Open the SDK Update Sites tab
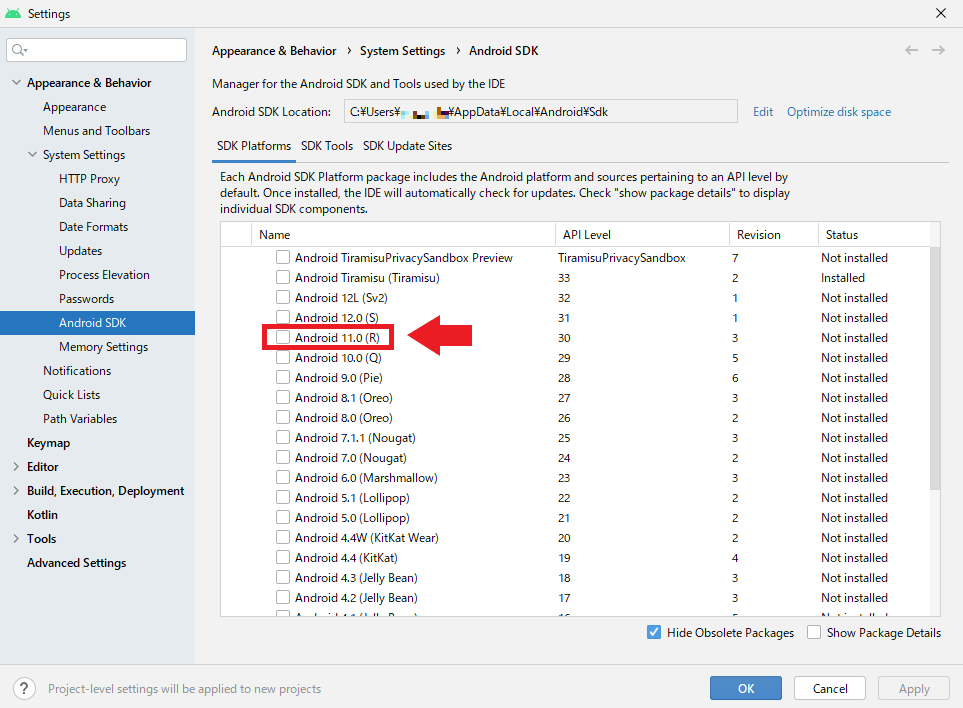 click(405, 145)
